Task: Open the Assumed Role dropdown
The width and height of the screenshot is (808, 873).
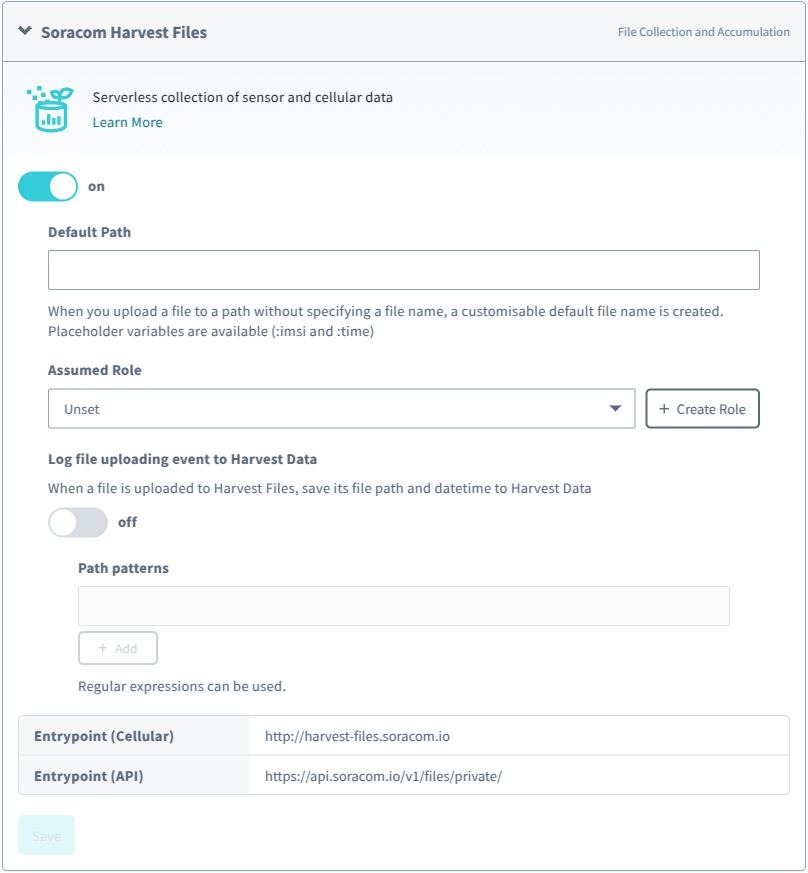Action: click(614, 408)
